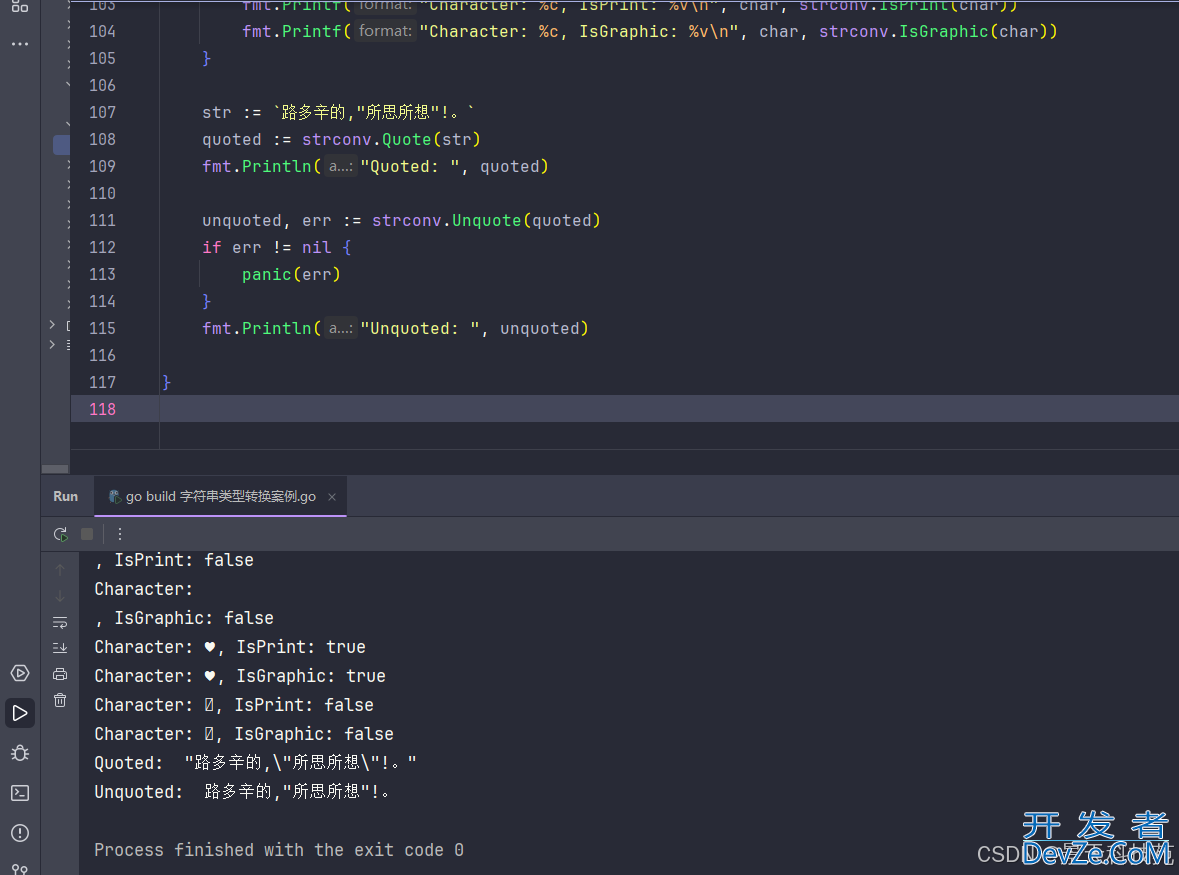Click the horizontal scrollbar thumb below editor

tap(55, 468)
